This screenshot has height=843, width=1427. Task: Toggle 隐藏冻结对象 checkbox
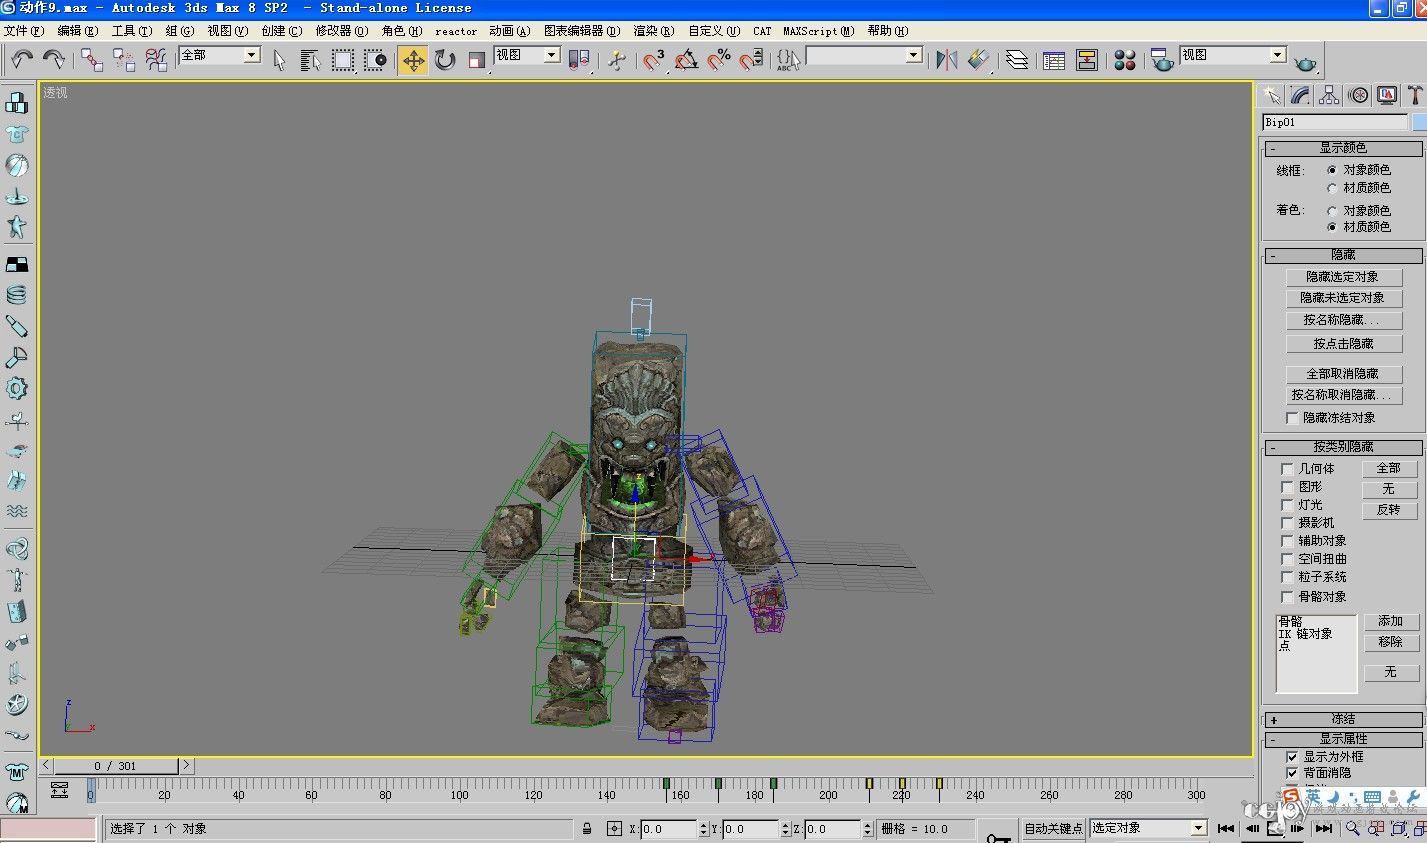tap(1292, 418)
